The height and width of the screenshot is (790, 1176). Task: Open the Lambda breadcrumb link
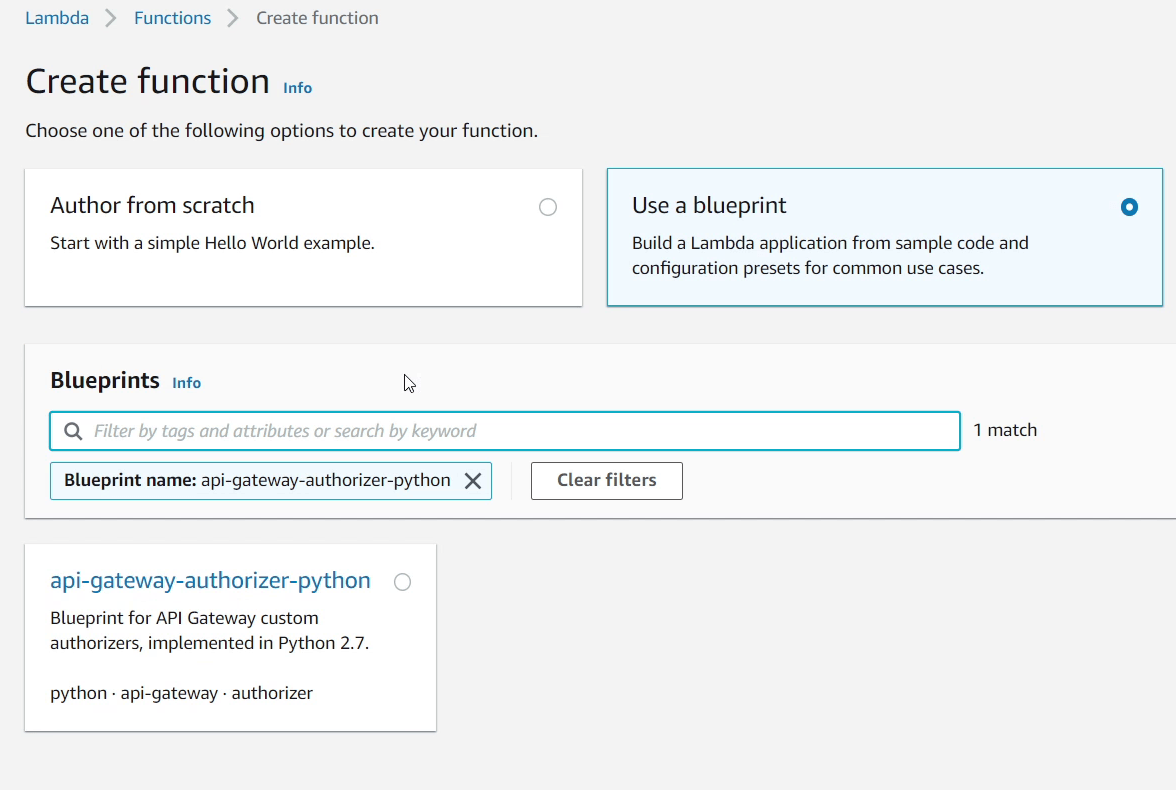click(x=57, y=17)
